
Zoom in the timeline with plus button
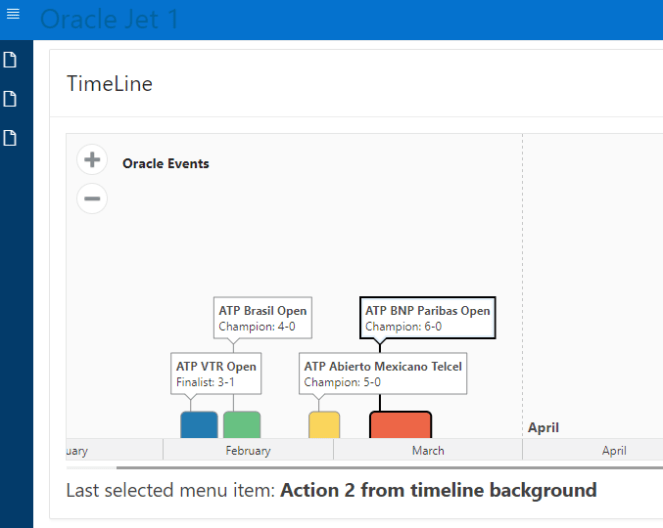[92, 160]
